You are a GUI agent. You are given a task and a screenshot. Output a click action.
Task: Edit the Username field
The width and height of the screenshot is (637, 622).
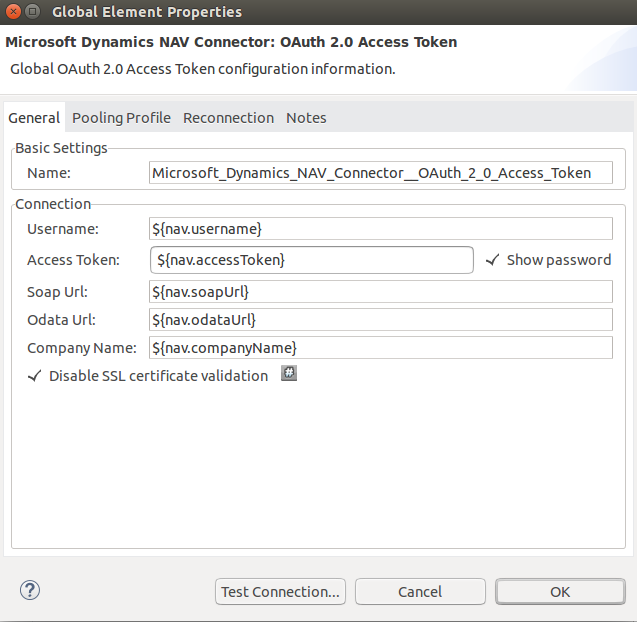381,229
